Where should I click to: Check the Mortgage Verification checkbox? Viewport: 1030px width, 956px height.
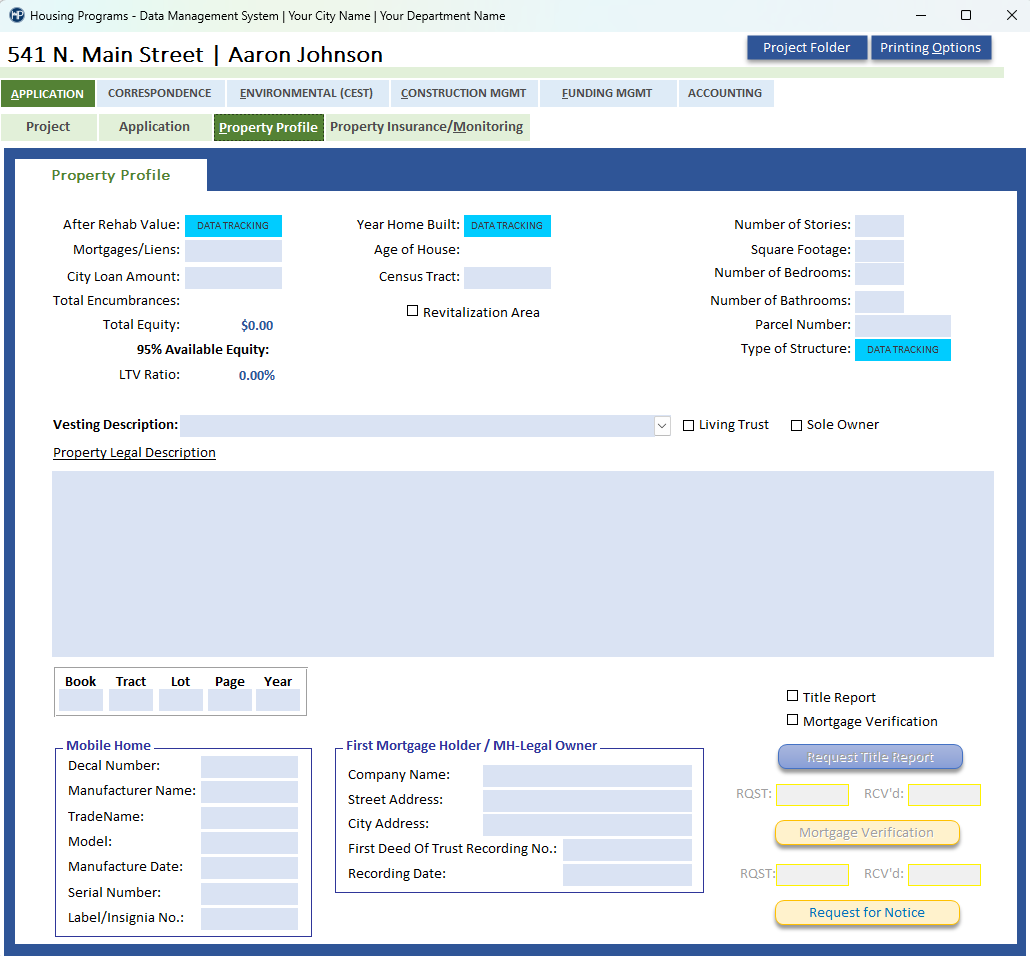(x=793, y=720)
